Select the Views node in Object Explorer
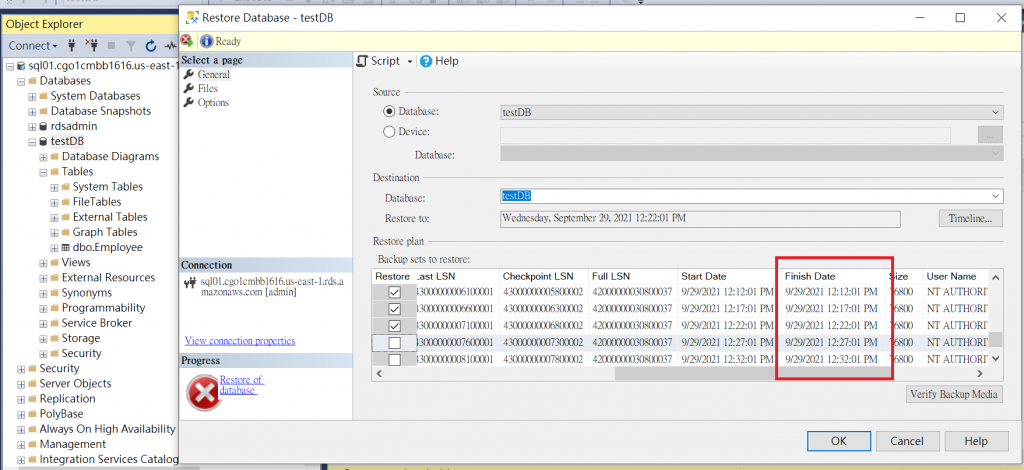 tap(76, 262)
